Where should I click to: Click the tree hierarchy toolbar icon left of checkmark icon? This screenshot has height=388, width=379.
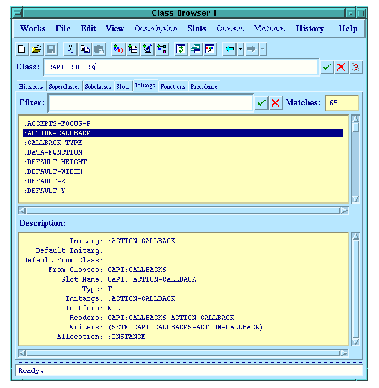click(133, 49)
